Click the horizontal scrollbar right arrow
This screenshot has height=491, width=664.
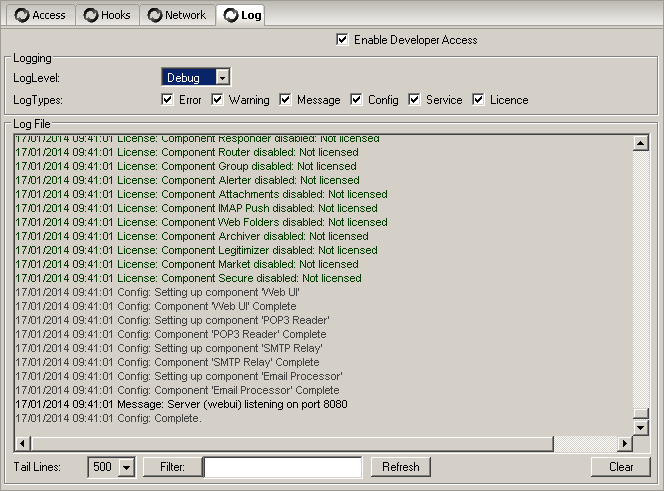coord(625,443)
